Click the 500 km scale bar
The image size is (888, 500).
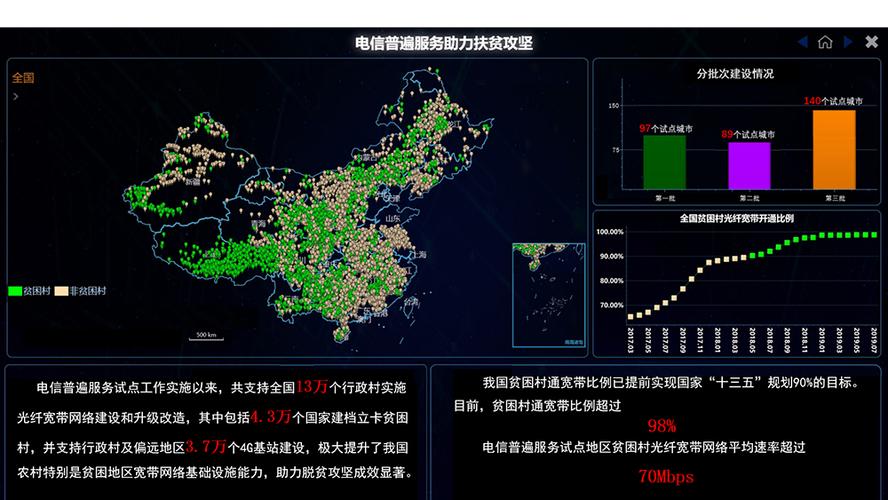[206, 336]
